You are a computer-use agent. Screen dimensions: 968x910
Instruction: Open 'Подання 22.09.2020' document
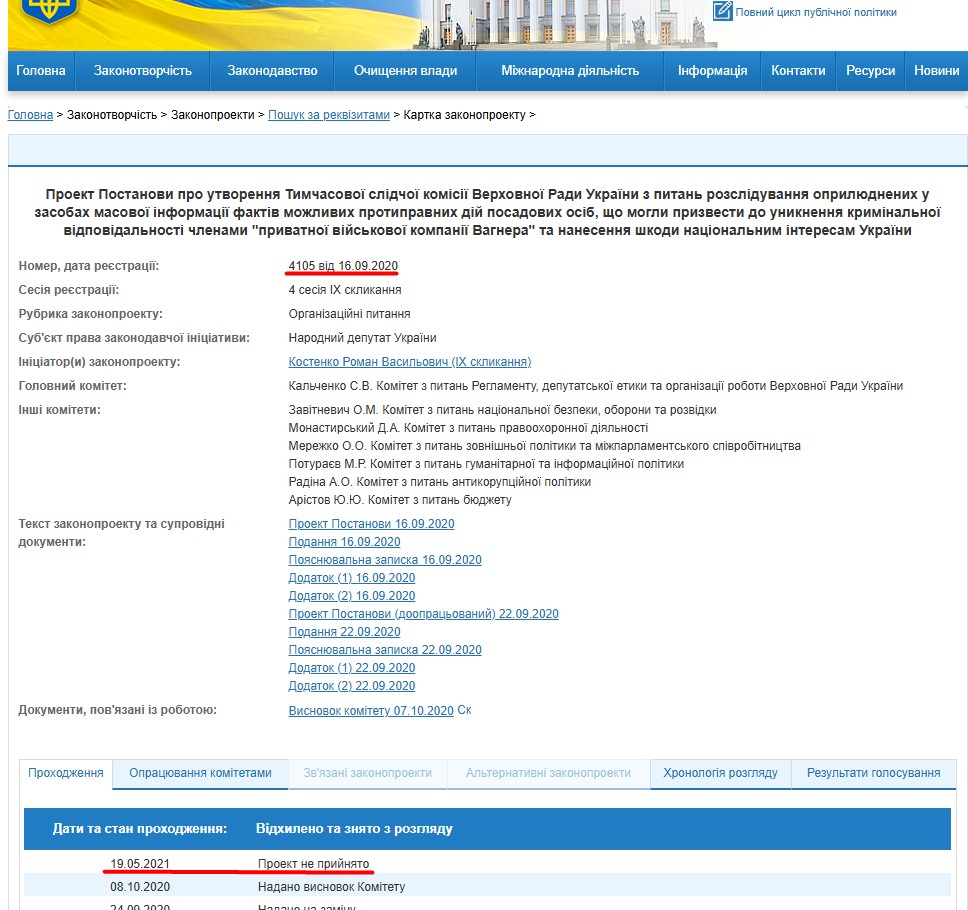(344, 632)
